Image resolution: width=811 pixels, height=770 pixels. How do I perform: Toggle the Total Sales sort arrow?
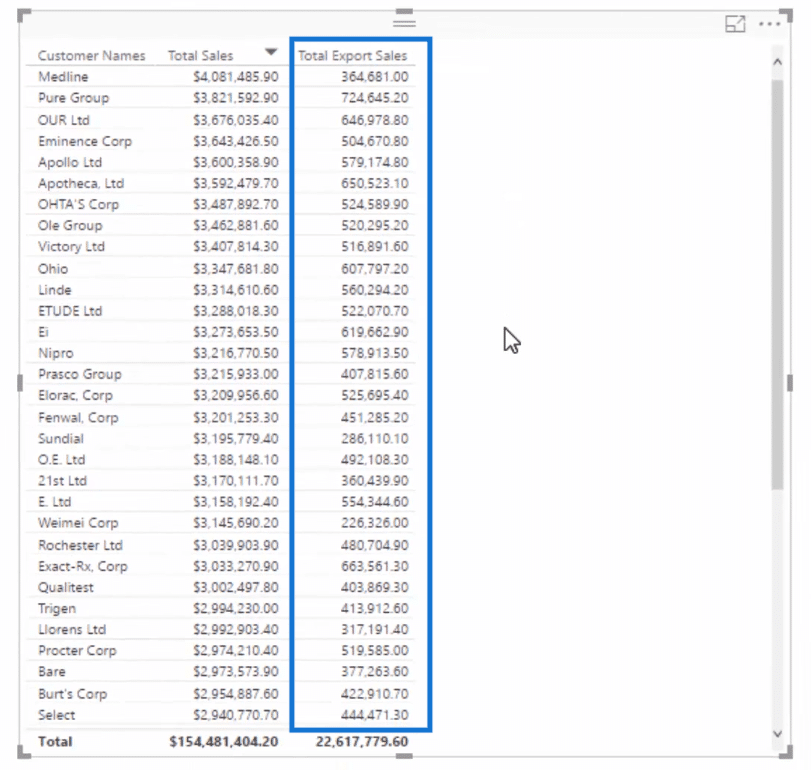[x=271, y=52]
